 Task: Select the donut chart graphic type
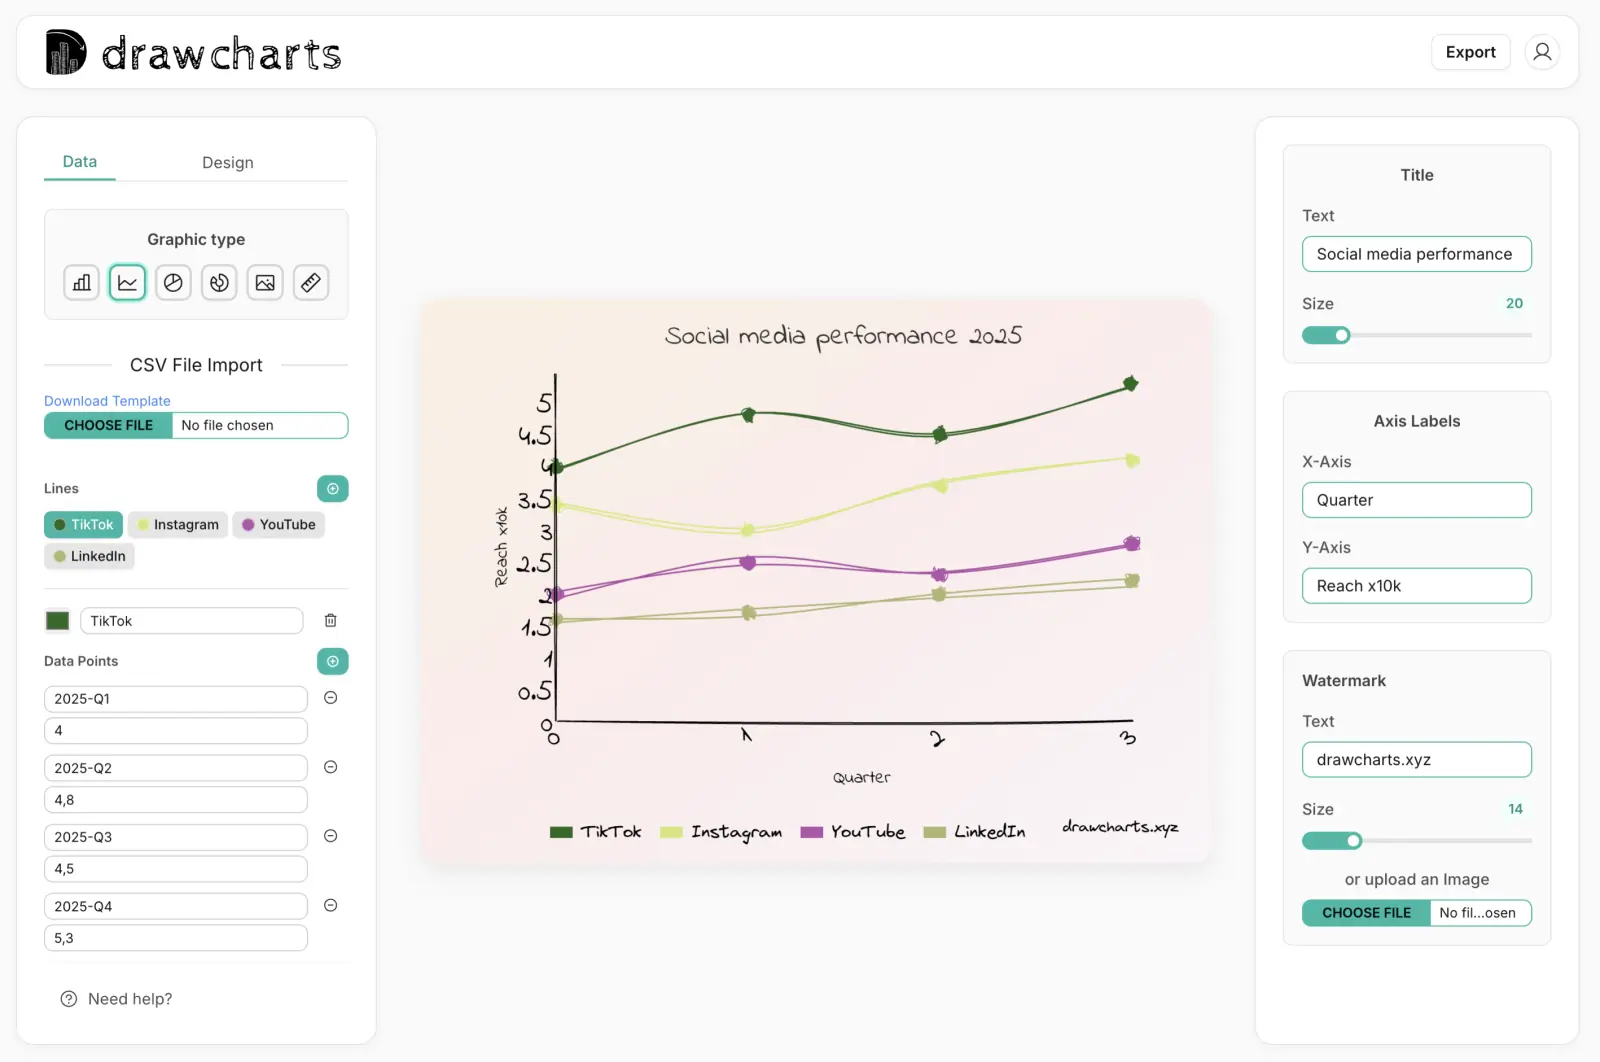[219, 282]
